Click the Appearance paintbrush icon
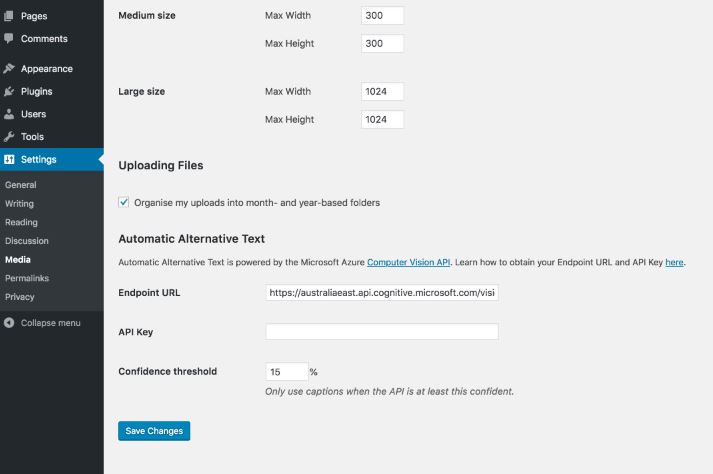This screenshot has width=713, height=474. click(9, 69)
